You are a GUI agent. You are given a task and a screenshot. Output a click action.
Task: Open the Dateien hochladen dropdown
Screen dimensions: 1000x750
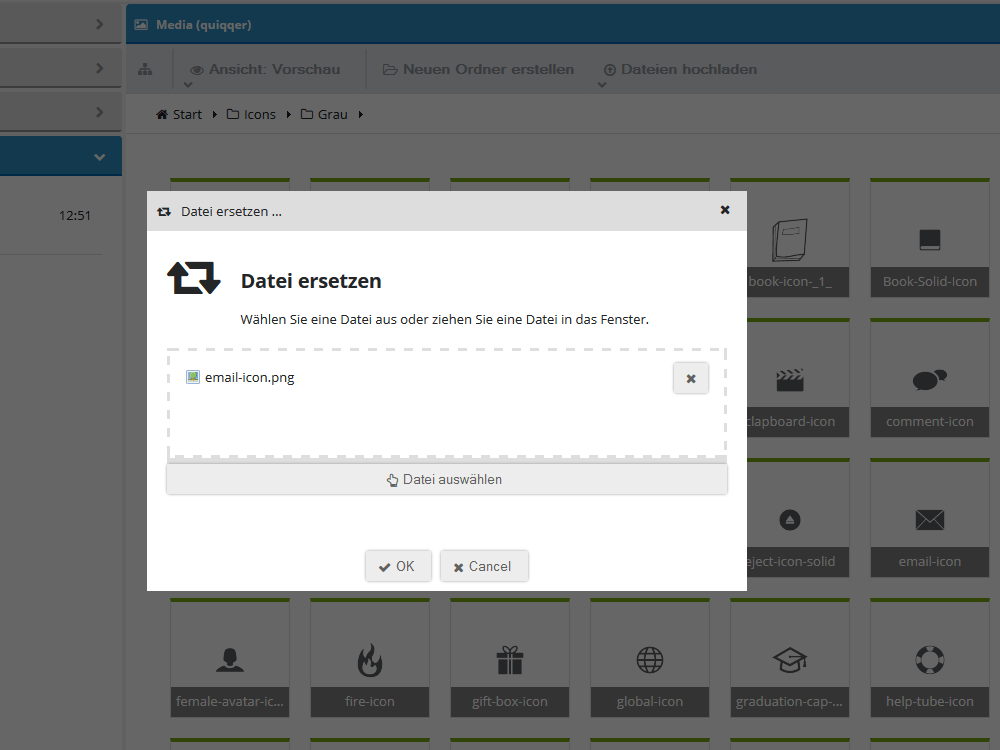pyautogui.click(x=680, y=70)
